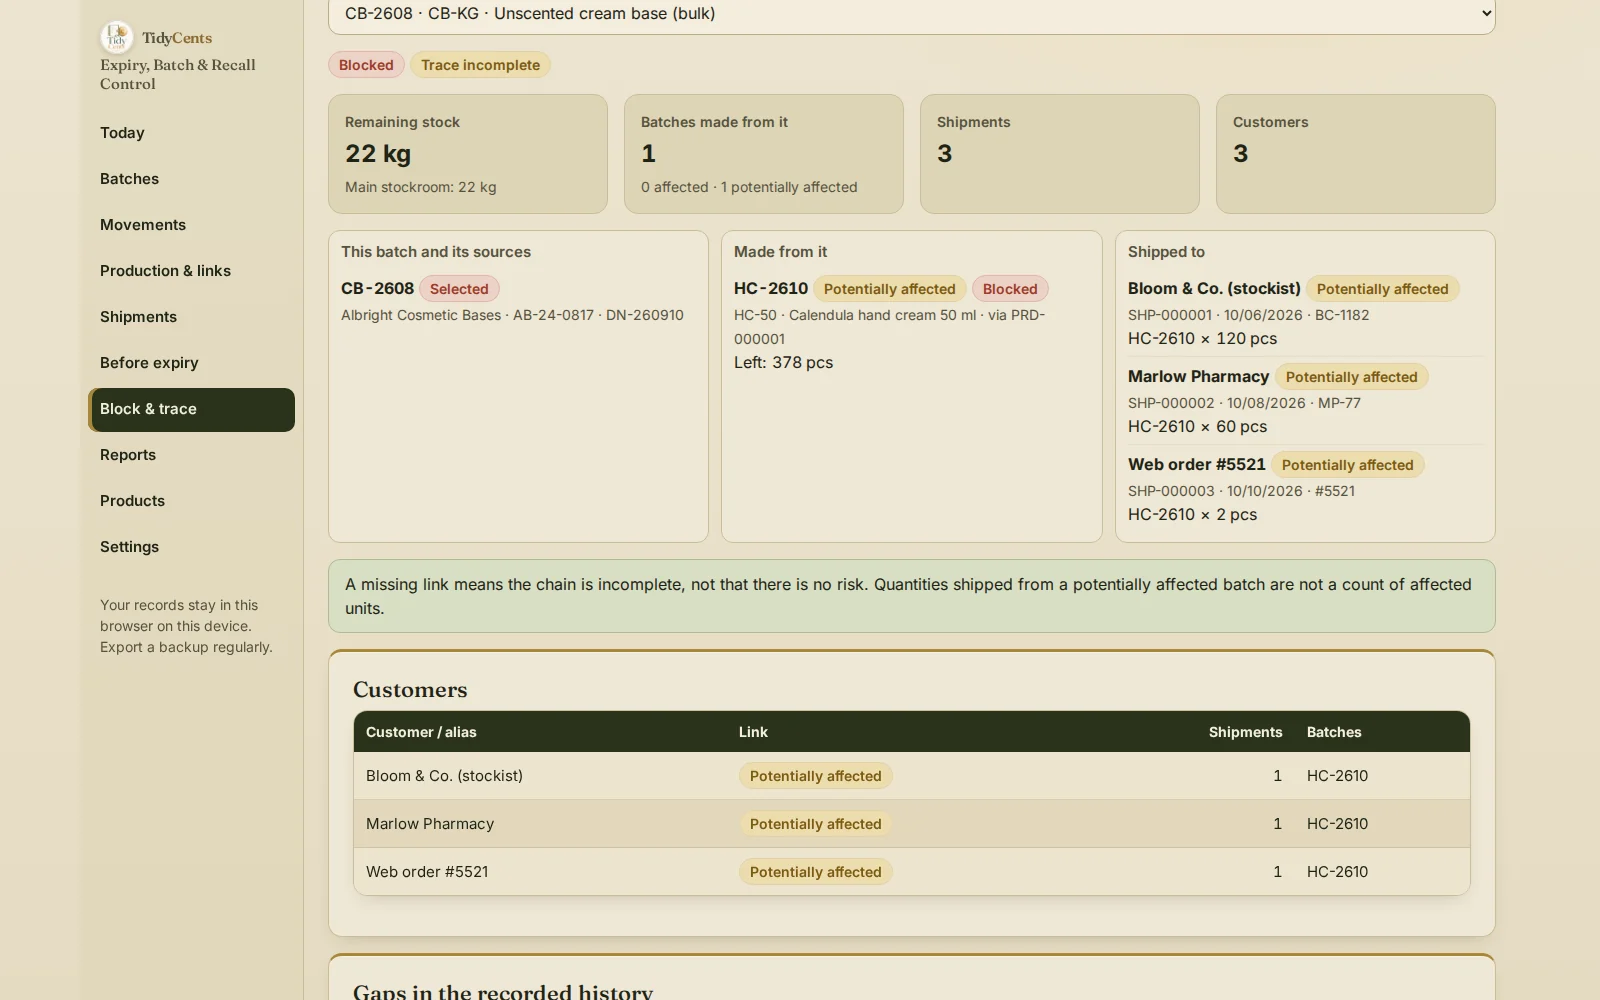Click Potentially affected badge in Marlow Pharmacy row

[x=815, y=824]
